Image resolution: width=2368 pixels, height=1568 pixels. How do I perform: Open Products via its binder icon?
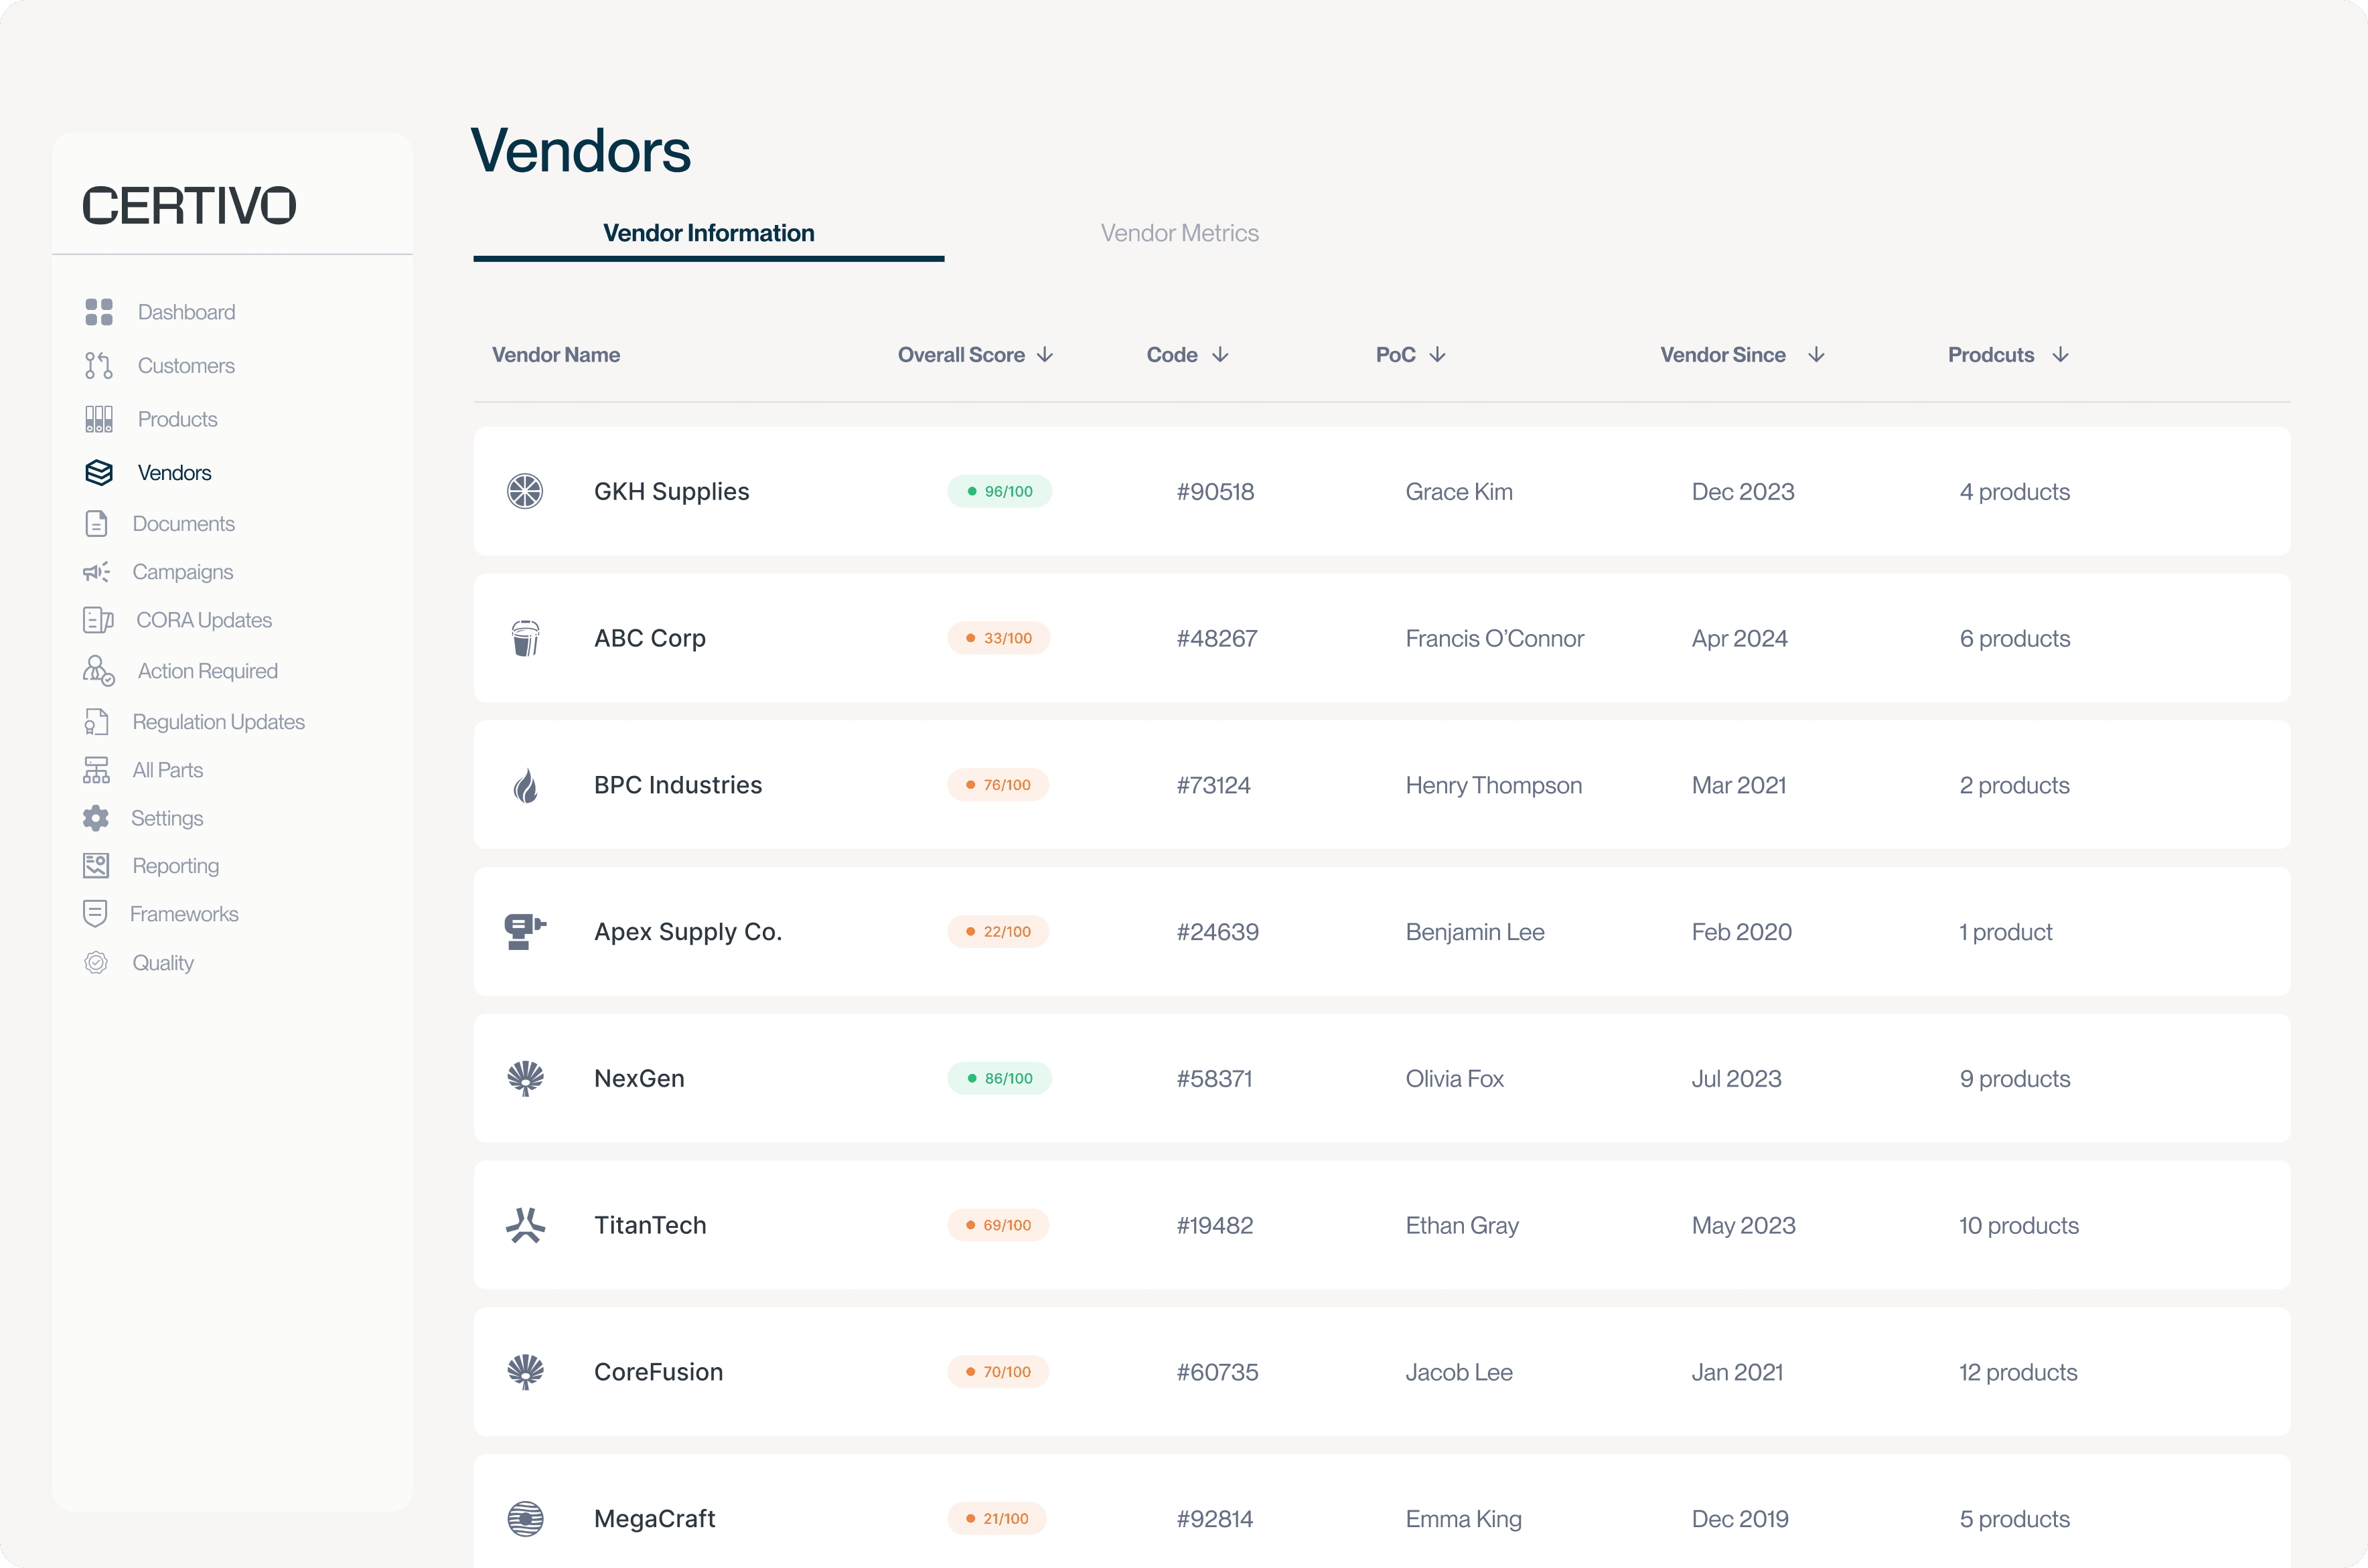(98, 419)
